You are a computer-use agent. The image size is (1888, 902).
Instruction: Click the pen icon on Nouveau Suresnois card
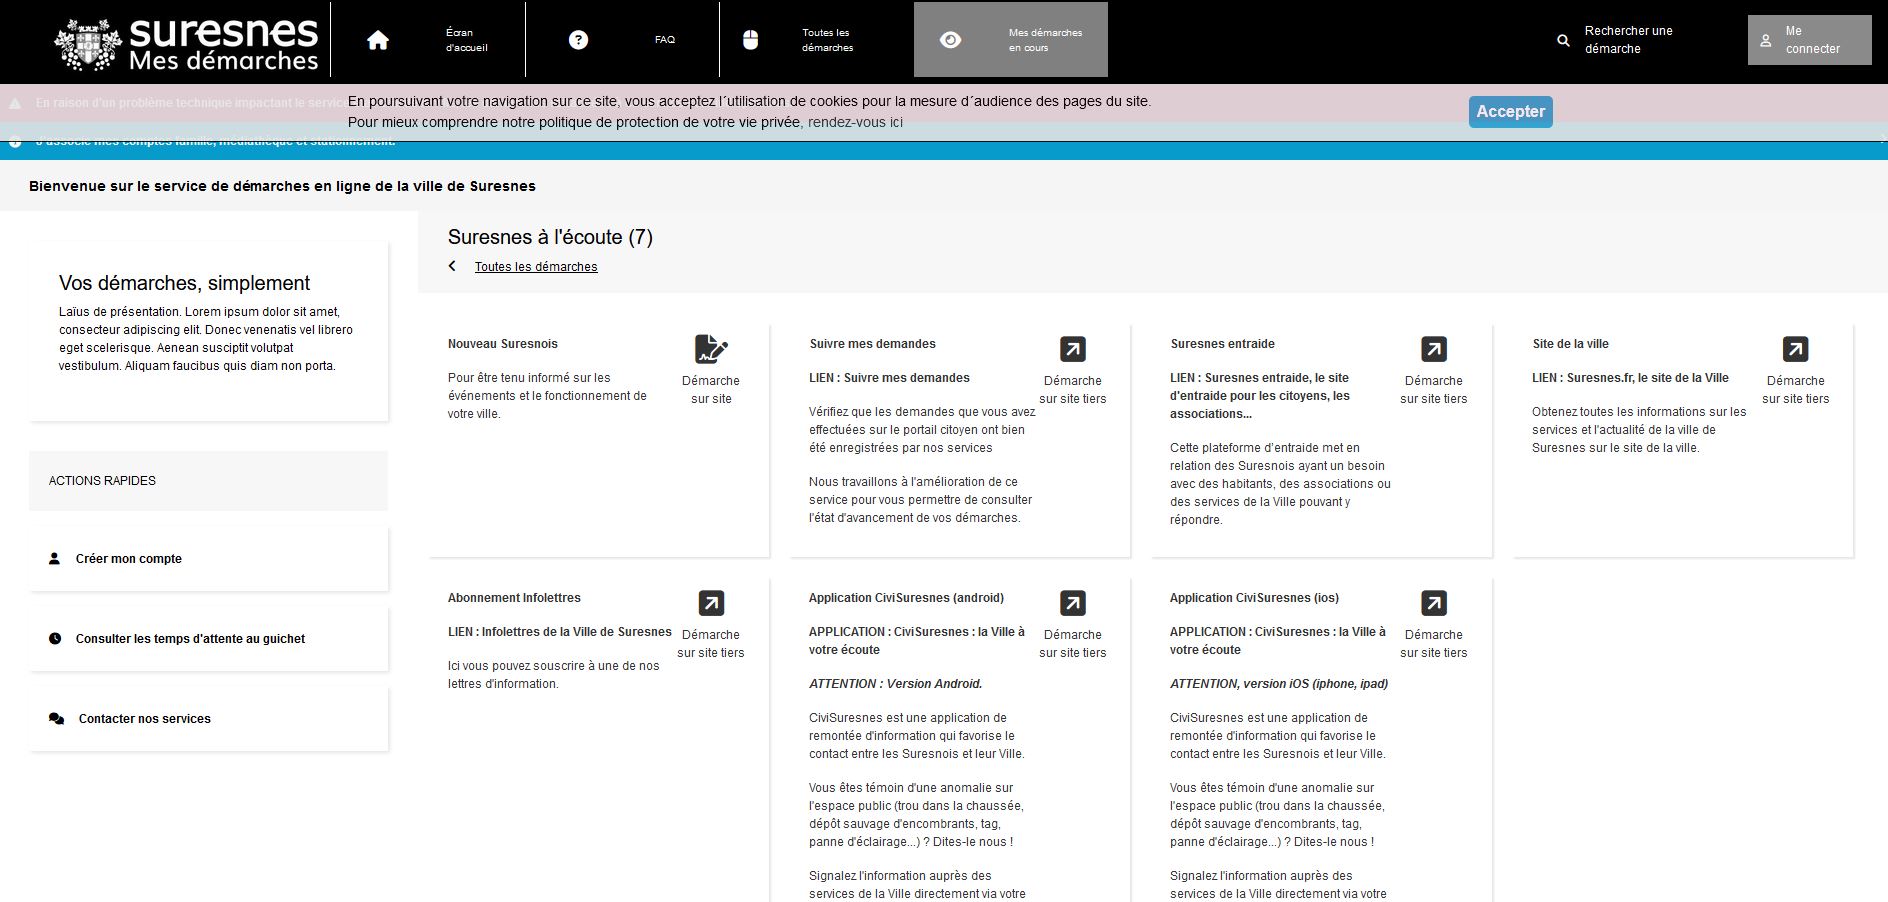pyautogui.click(x=710, y=350)
